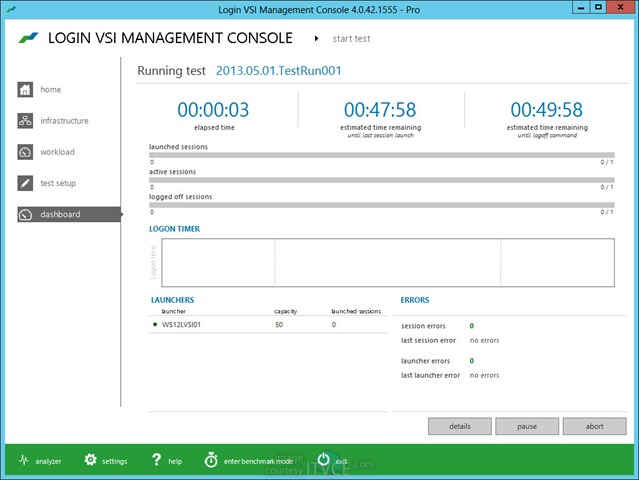Click the analyzer pulse icon
The height and width of the screenshot is (480, 639).
pyautogui.click(x=24, y=460)
